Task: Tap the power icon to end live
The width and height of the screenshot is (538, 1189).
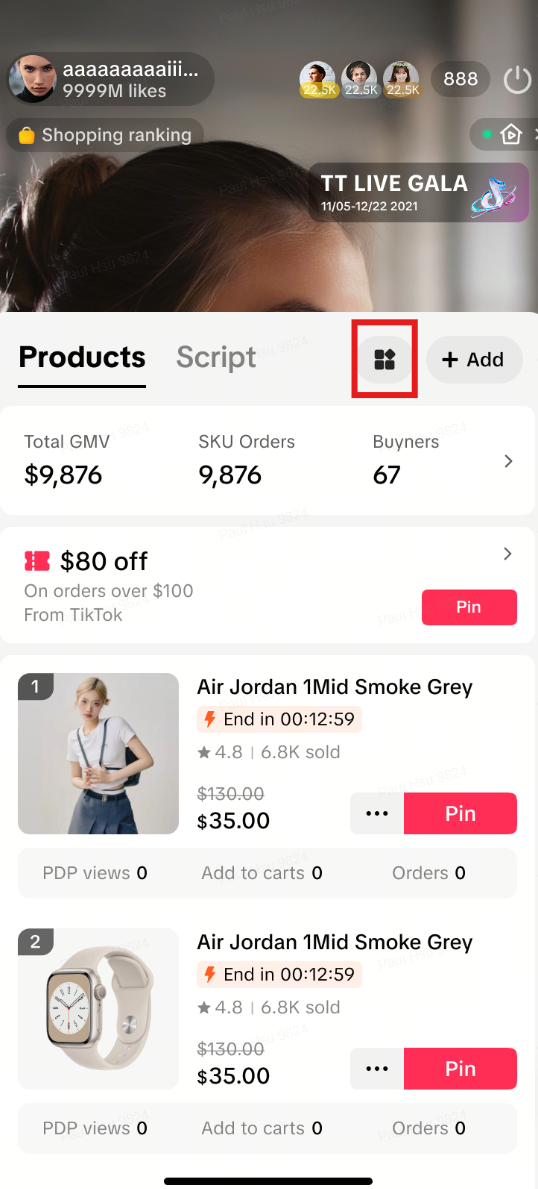Action: [x=518, y=80]
